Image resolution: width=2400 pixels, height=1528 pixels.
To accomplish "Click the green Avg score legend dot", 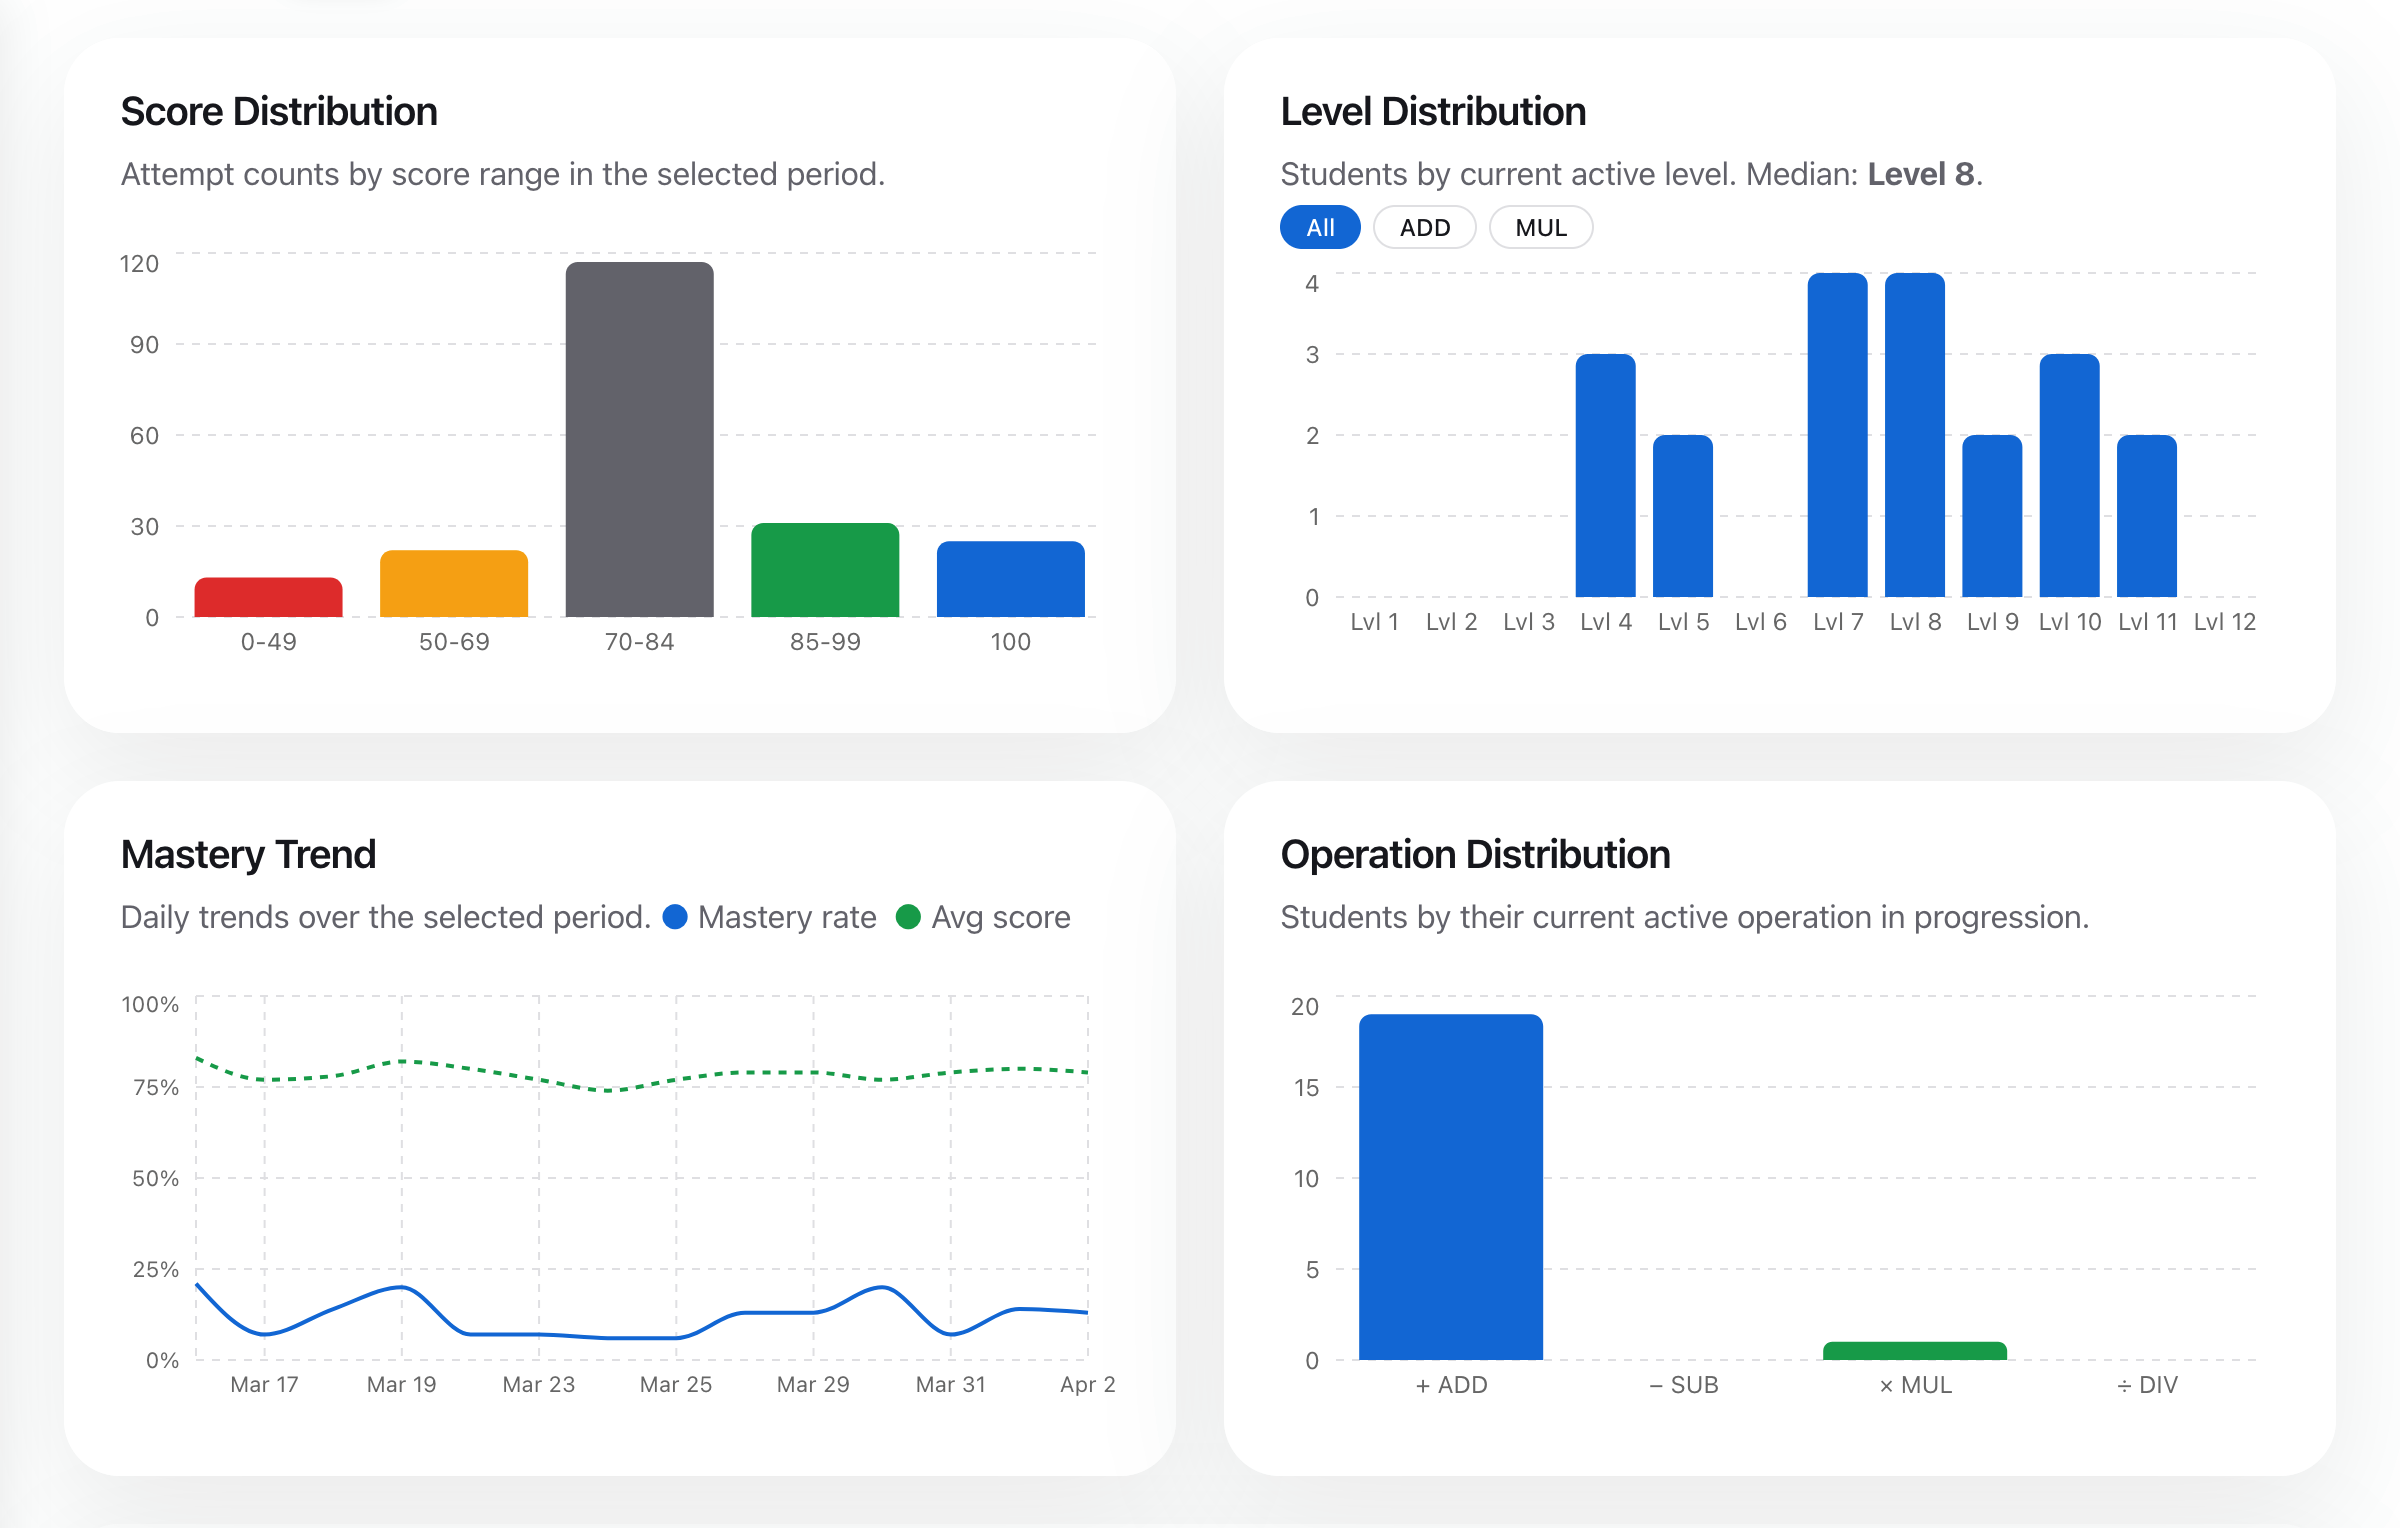I will 908,917.
